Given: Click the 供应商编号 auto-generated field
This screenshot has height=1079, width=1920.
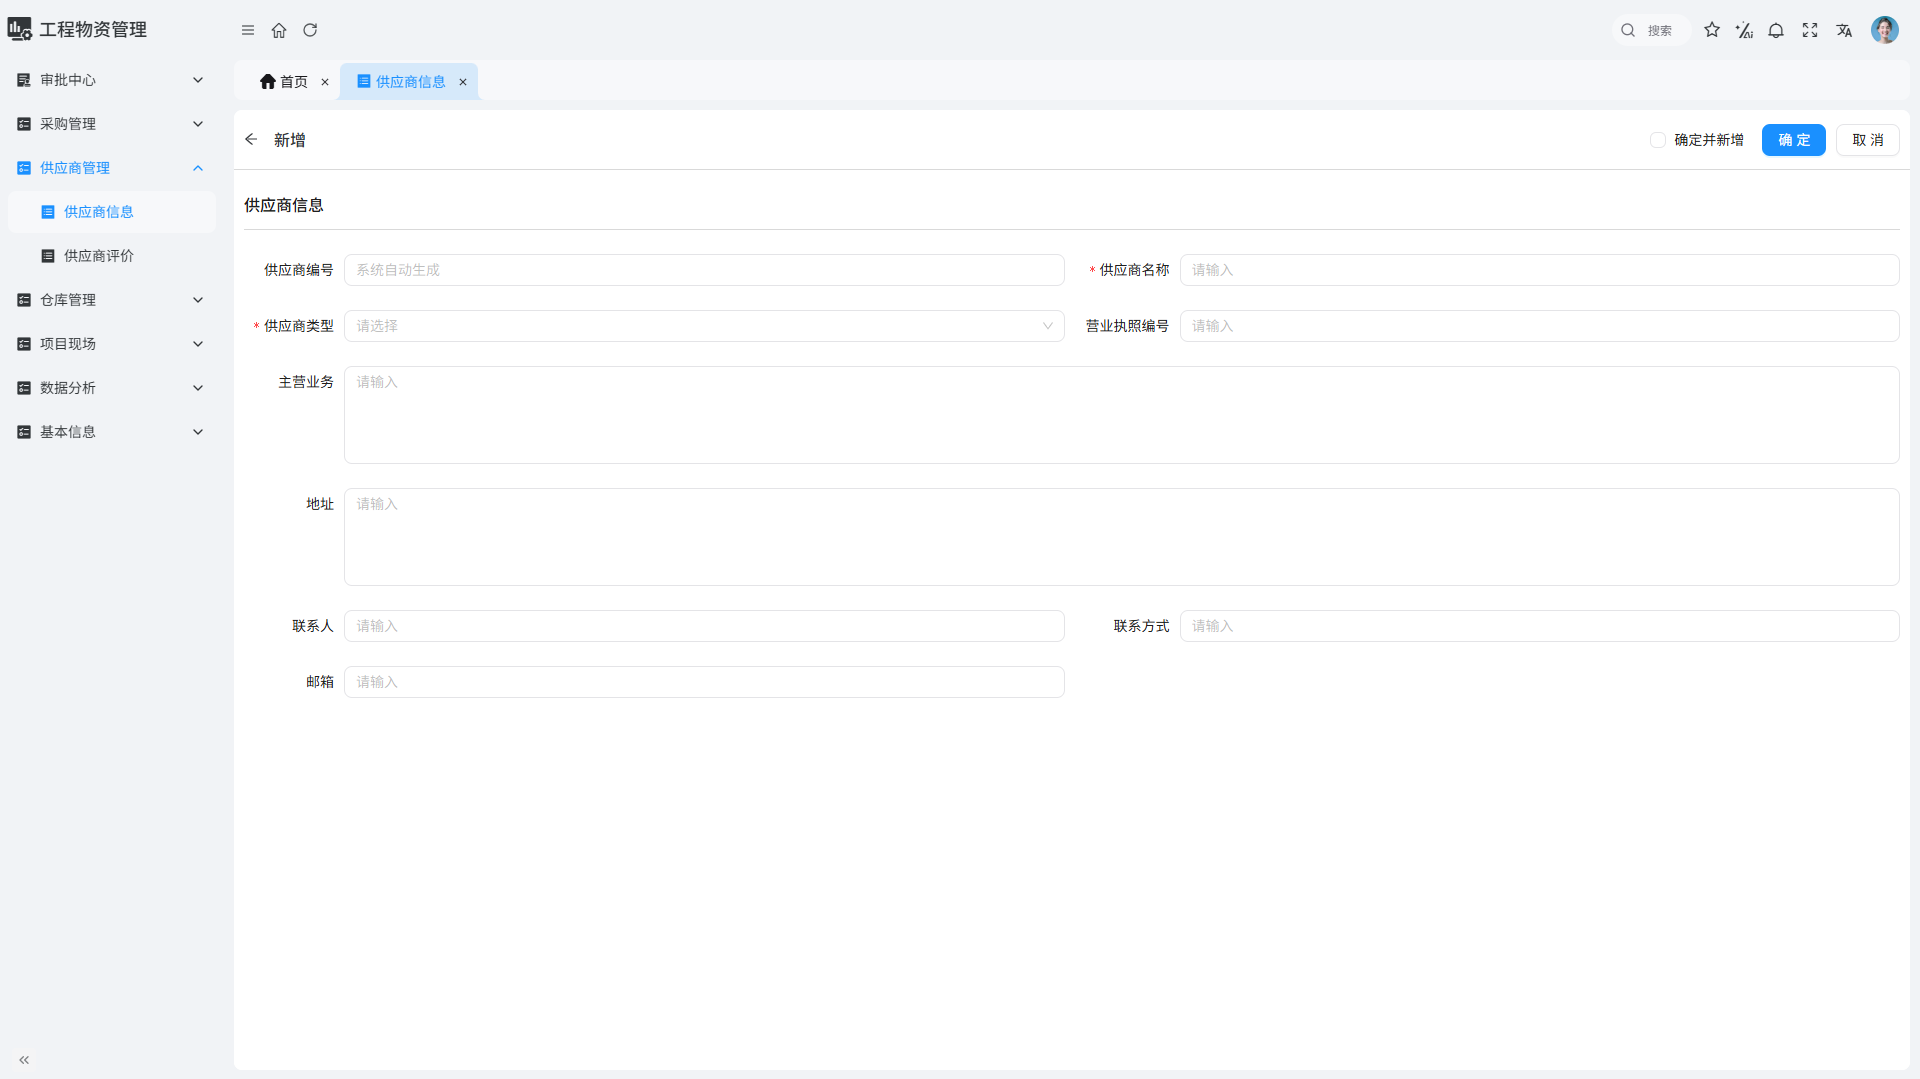Looking at the screenshot, I should 704,270.
